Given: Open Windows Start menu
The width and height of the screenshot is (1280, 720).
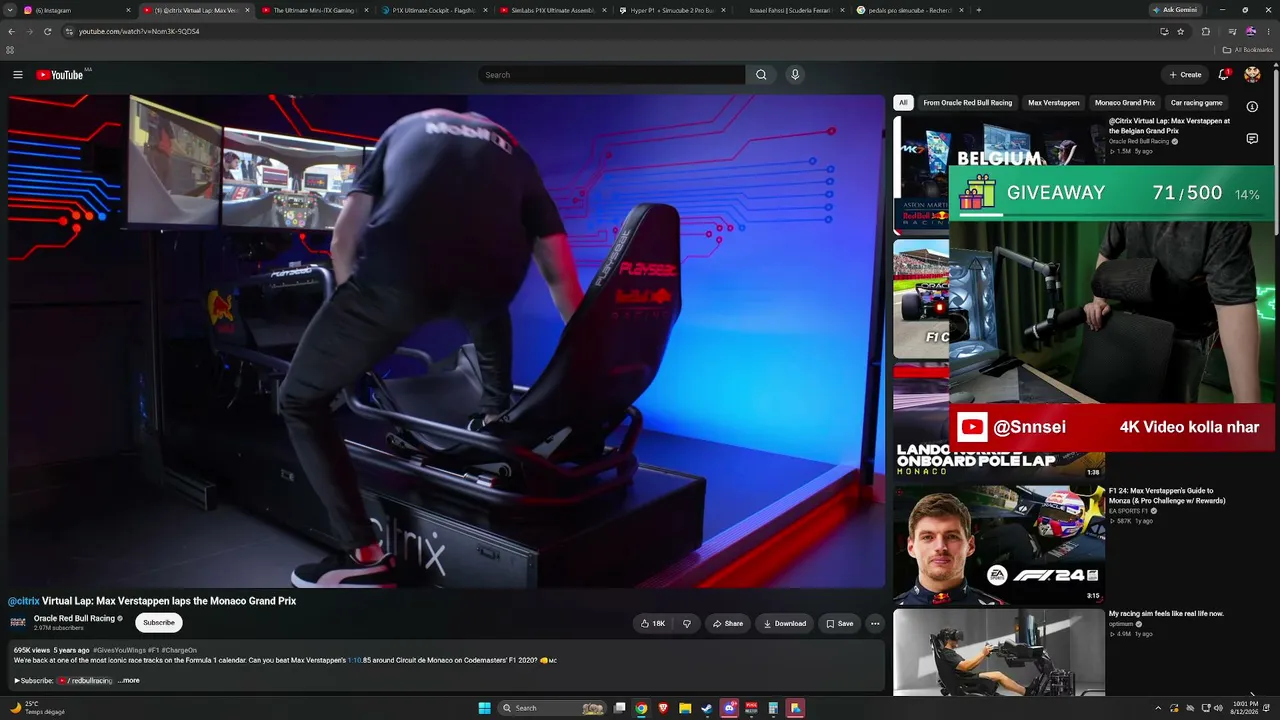Looking at the screenshot, I should (x=485, y=708).
